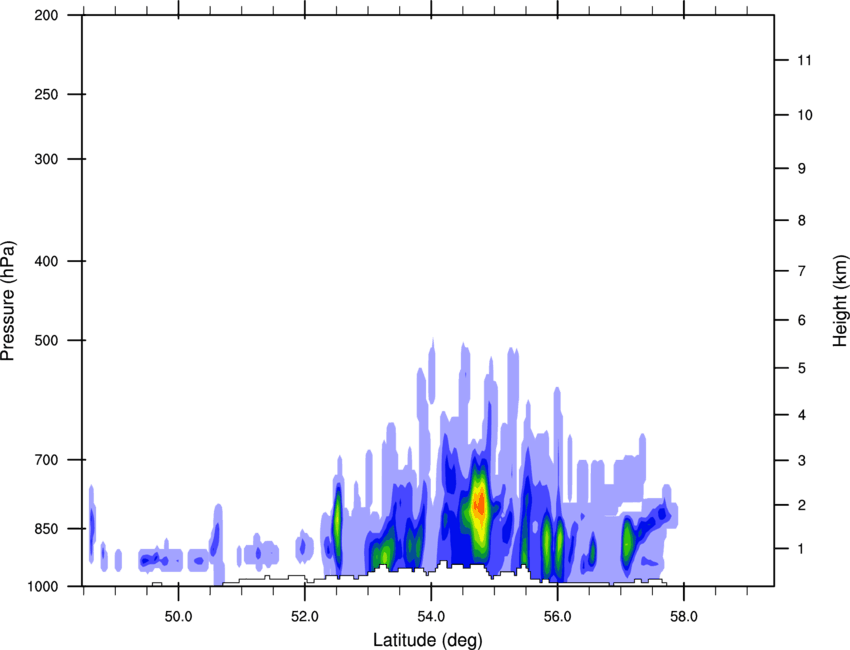Select the 850 pressure tick label

point(46,529)
